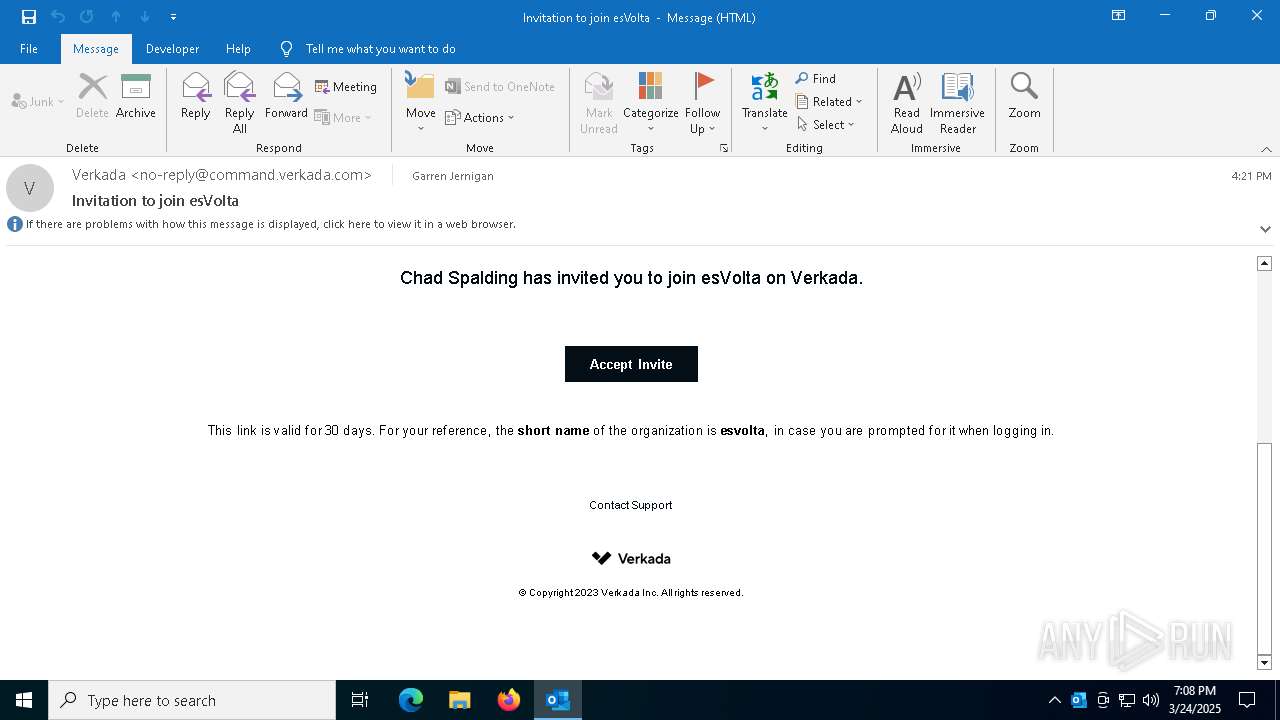Click the message scrollbar up arrow
This screenshot has width=1280, height=720.
click(x=1264, y=263)
